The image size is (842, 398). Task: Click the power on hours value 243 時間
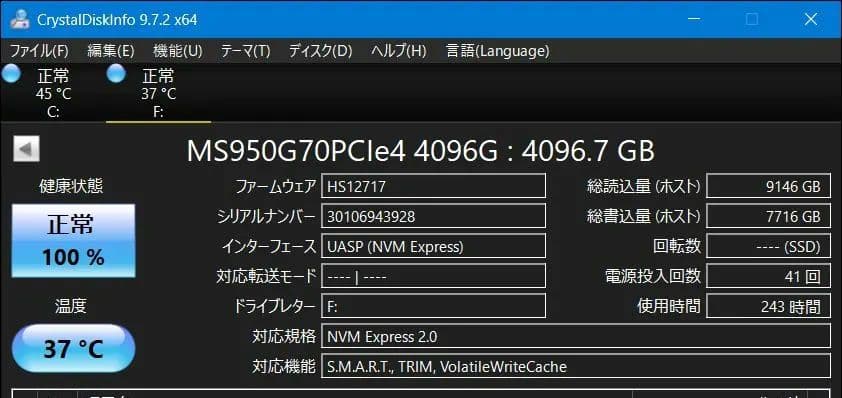point(768,306)
